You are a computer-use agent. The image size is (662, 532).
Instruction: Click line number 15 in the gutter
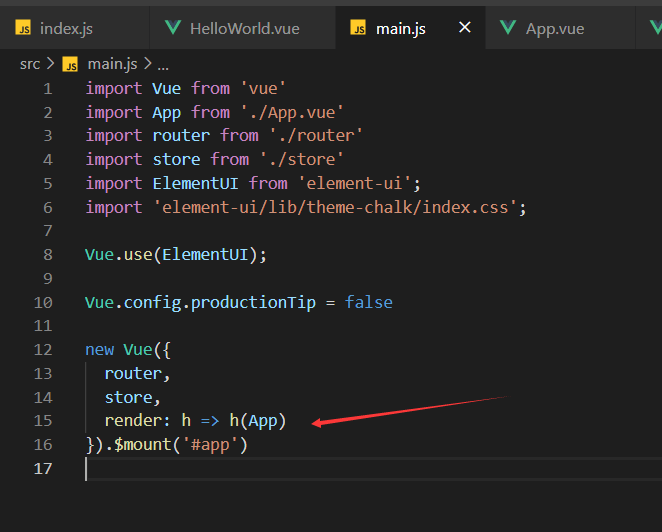pos(42,421)
